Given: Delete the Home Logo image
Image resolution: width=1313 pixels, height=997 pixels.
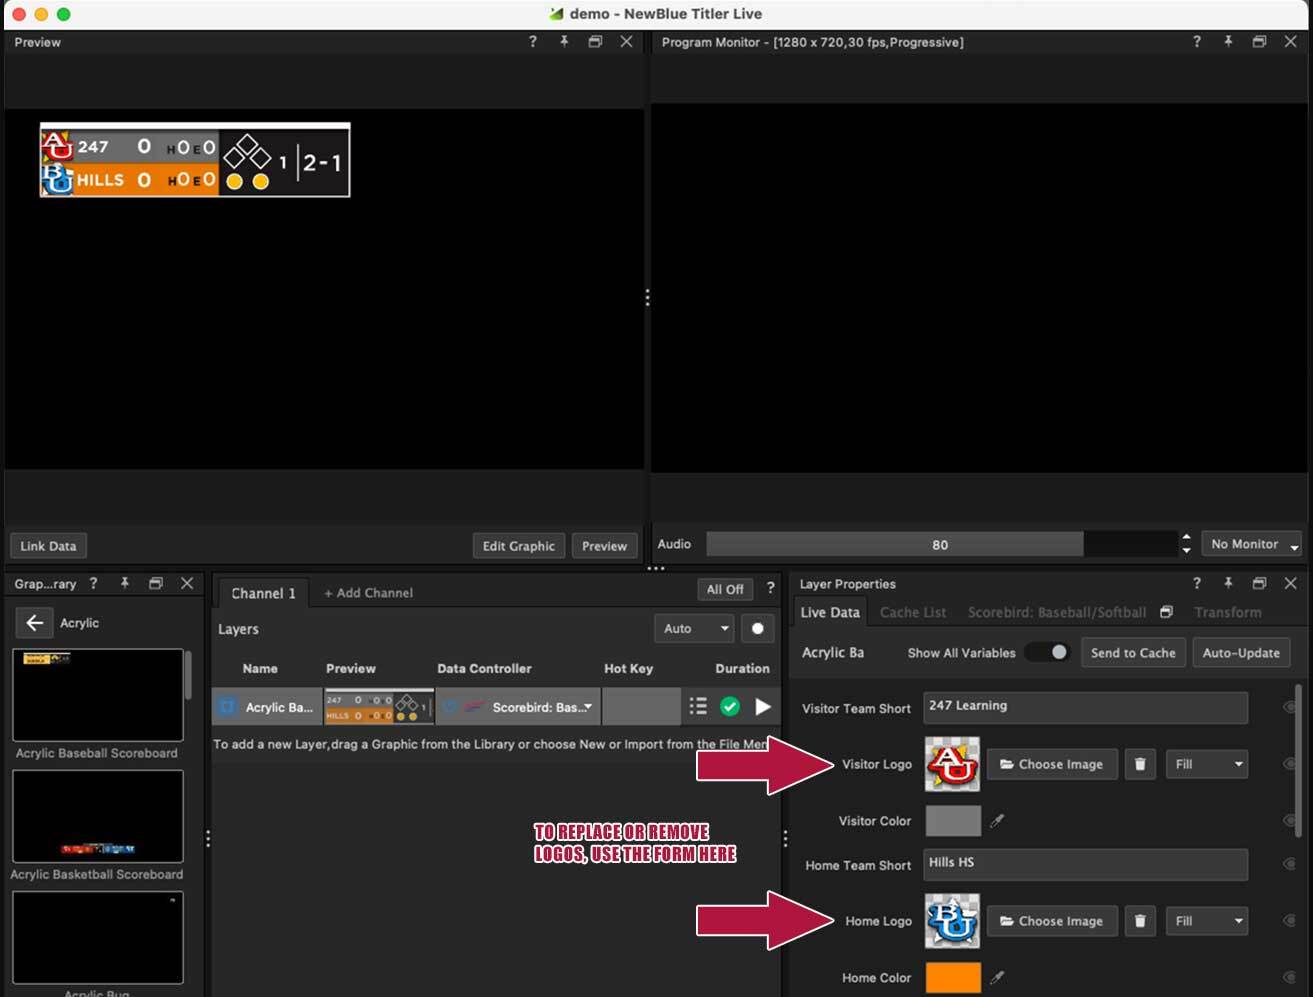Looking at the screenshot, I should 1140,921.
